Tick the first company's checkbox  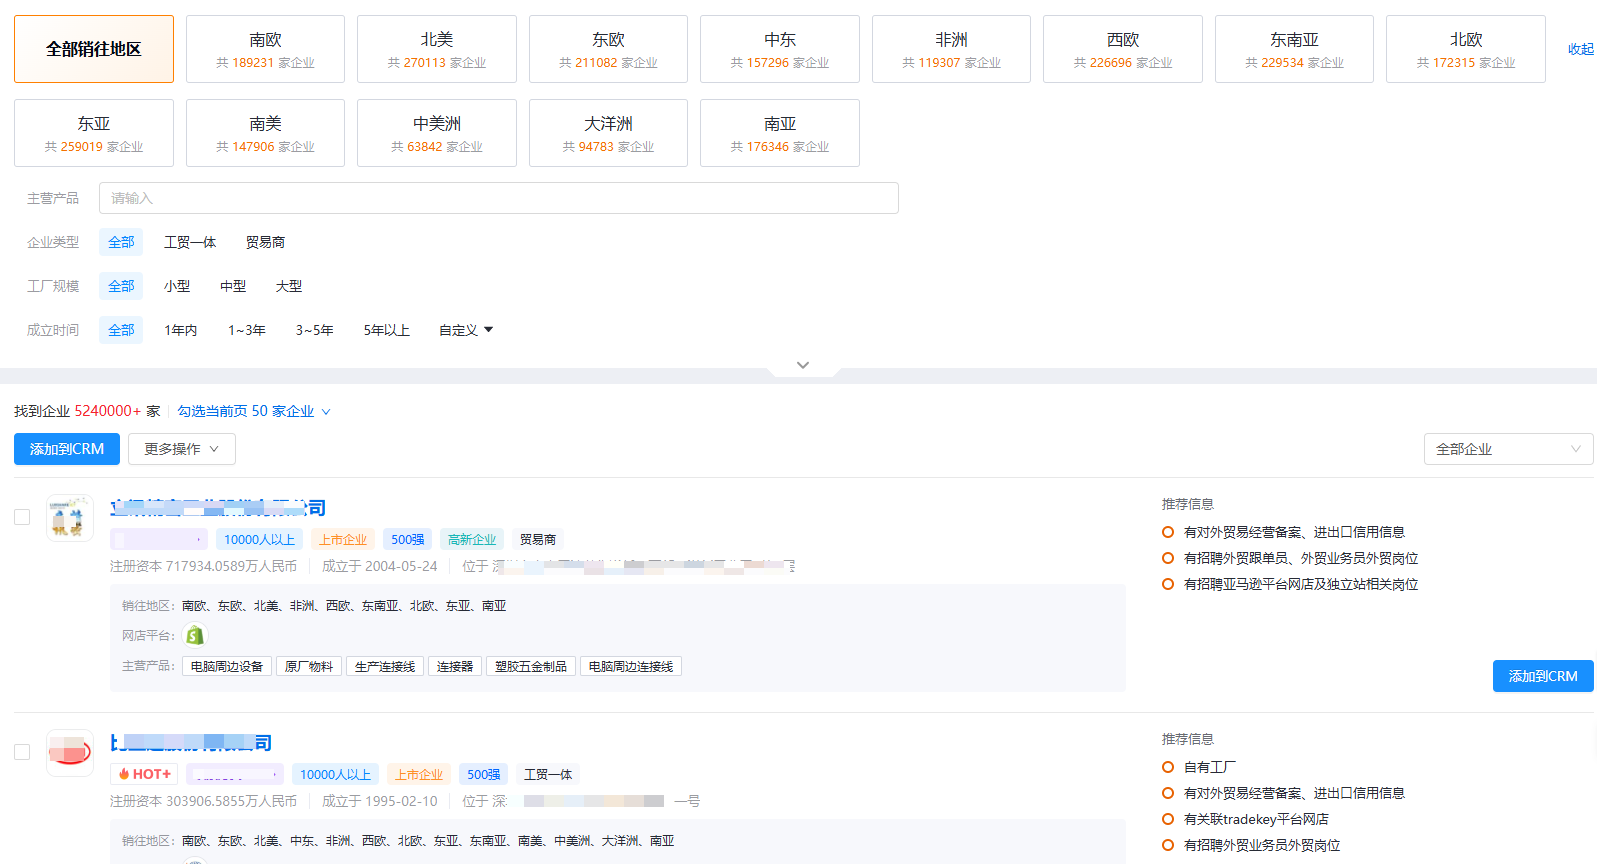pos(22,517)
